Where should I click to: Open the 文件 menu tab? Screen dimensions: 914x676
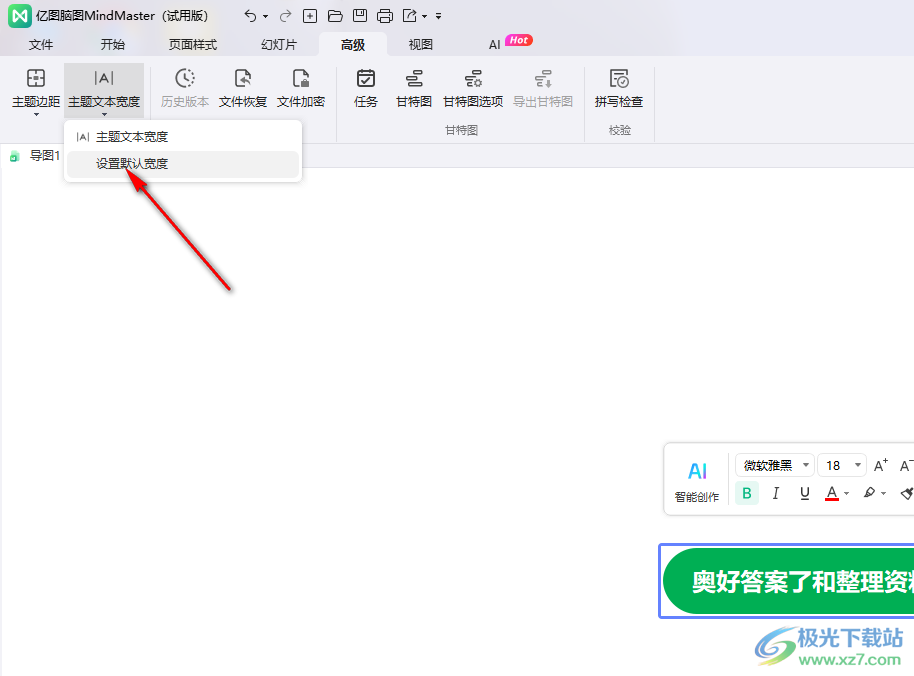click(x=41, y=45)
